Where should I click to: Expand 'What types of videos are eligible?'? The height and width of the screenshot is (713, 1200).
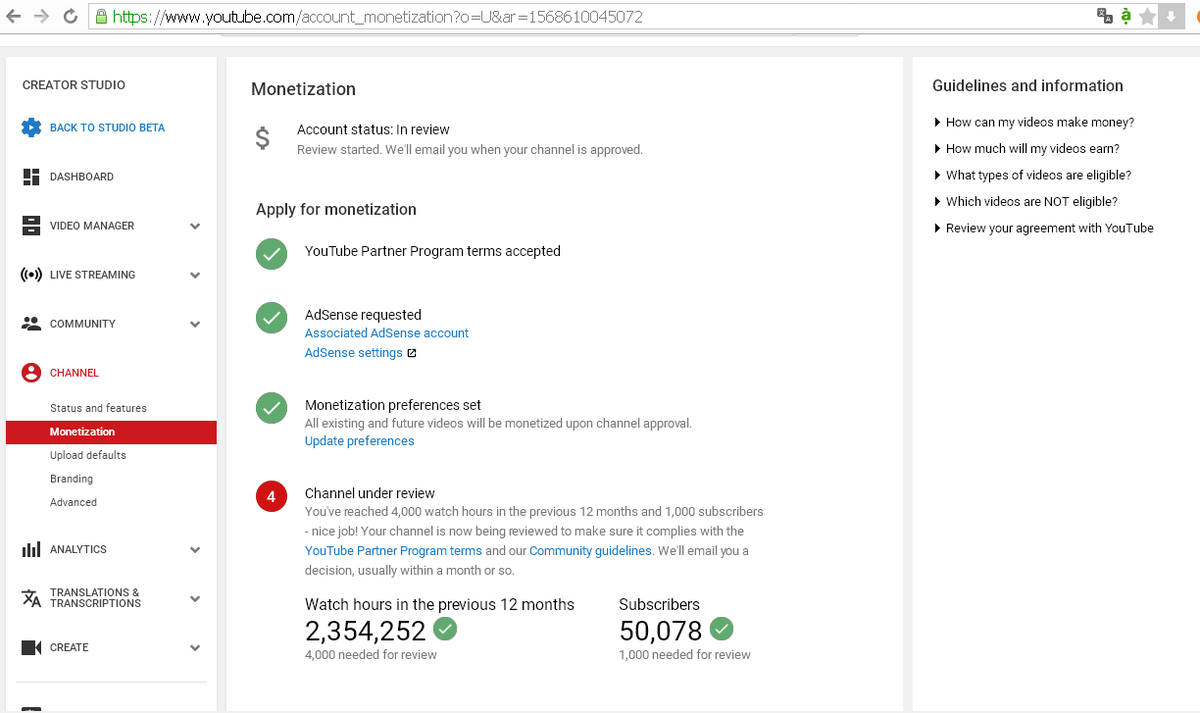click(x=1032, y=175)
